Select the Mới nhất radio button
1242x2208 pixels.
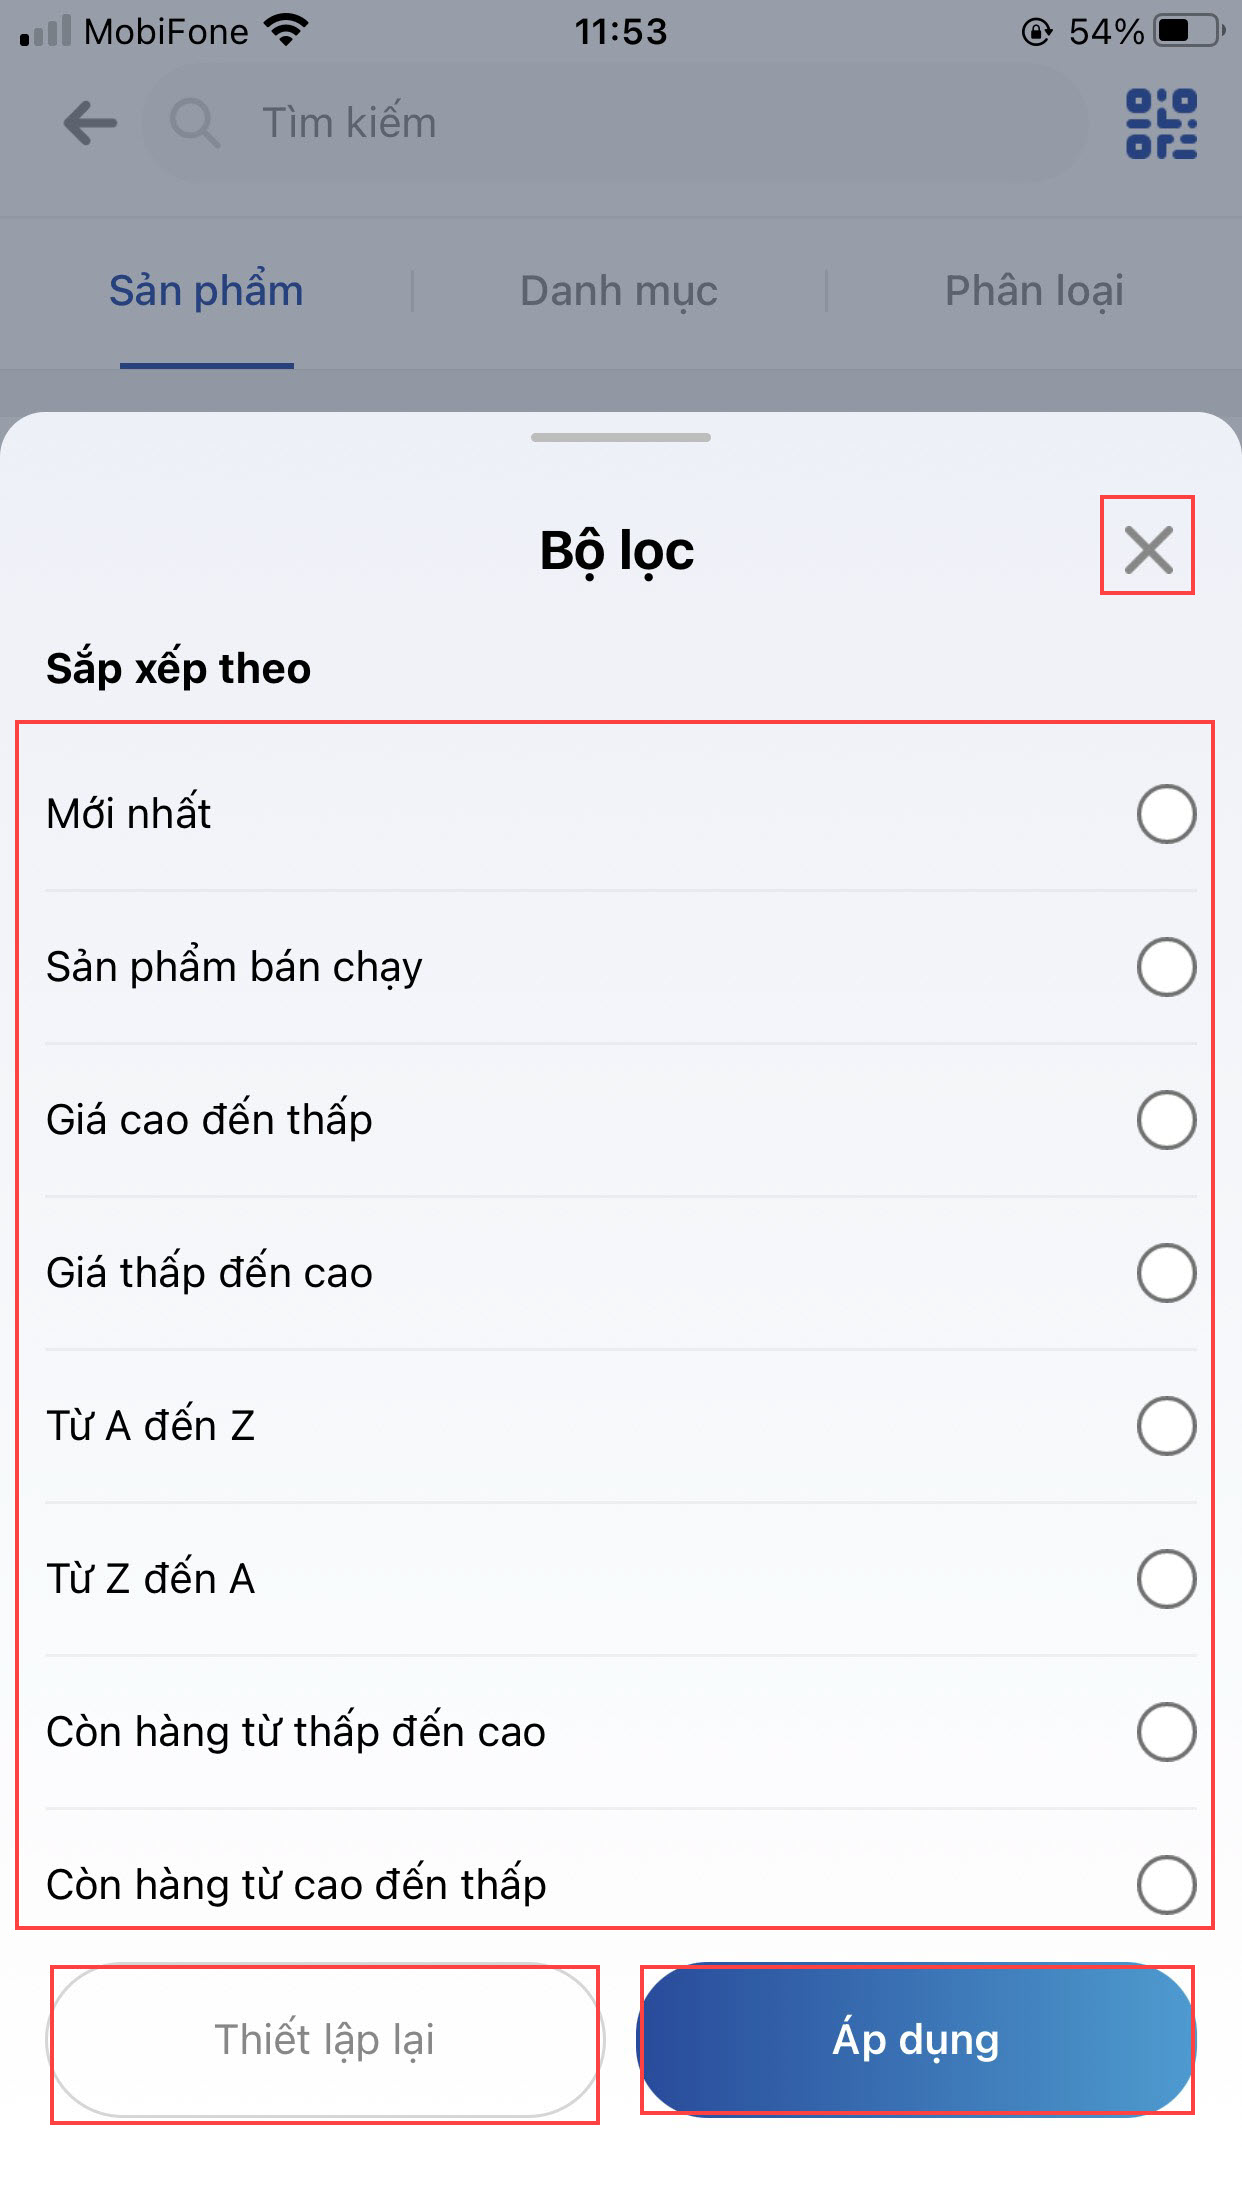[1166, 814]
